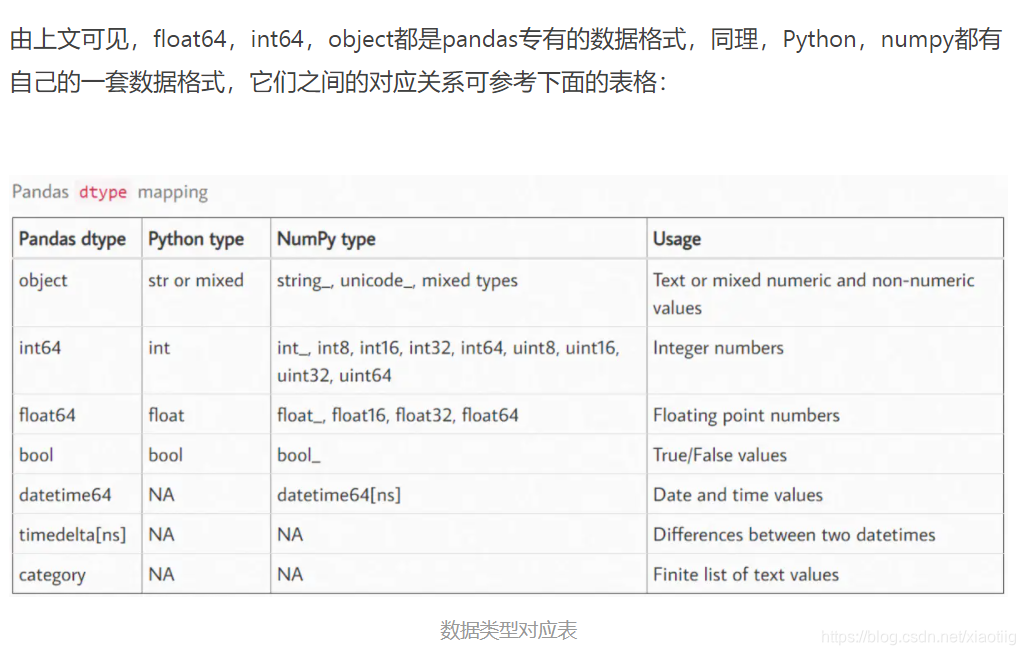Click the red 'dtype' code word
This screenshot has height=655, width=1025.
point(103,192)
